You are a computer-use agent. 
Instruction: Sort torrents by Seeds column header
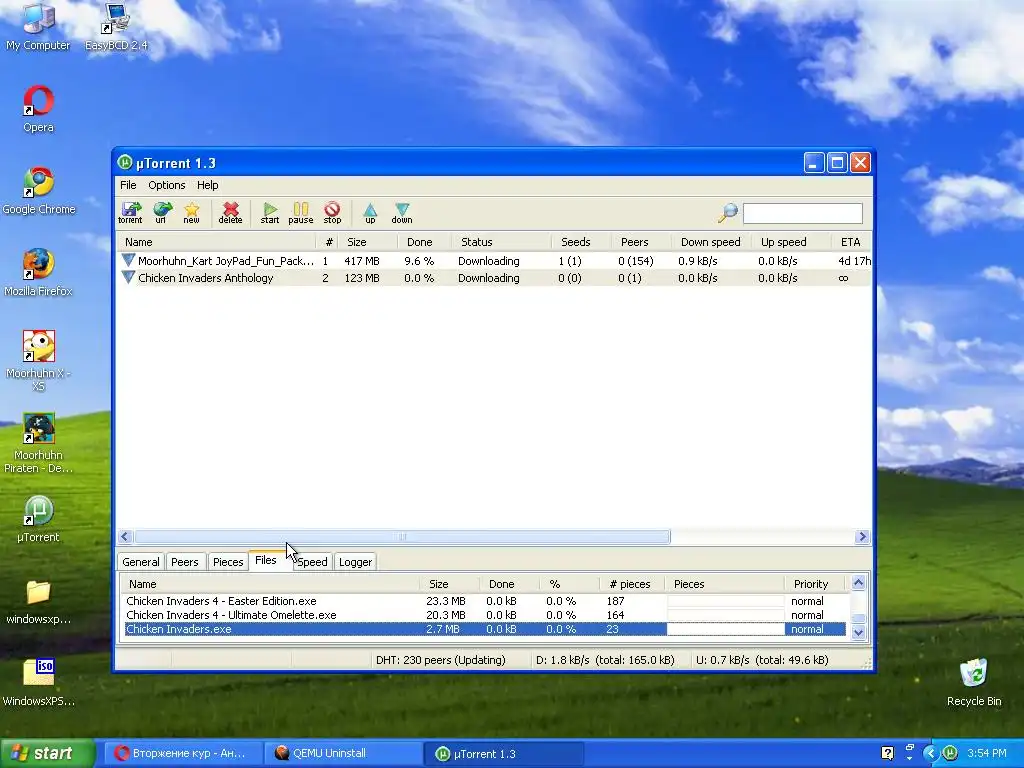coord(581,242)
